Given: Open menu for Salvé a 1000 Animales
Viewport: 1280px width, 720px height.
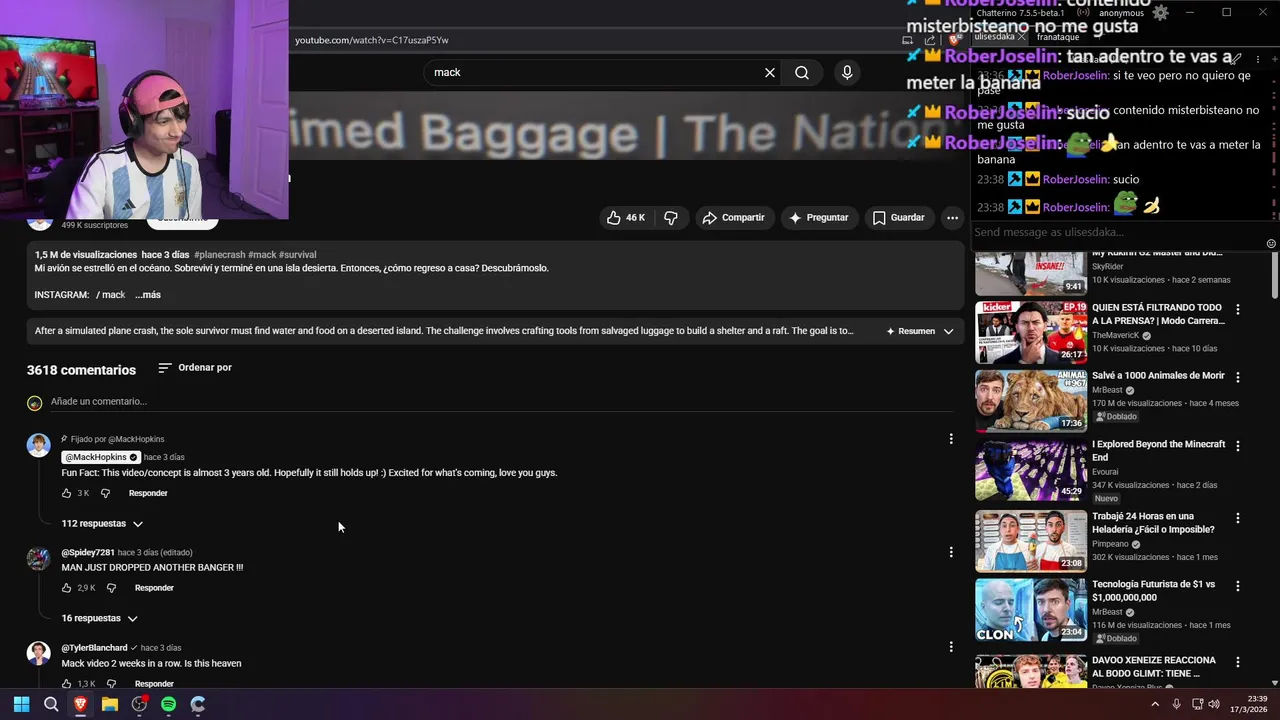Looking at the screenshot, I should [1238, 378].
